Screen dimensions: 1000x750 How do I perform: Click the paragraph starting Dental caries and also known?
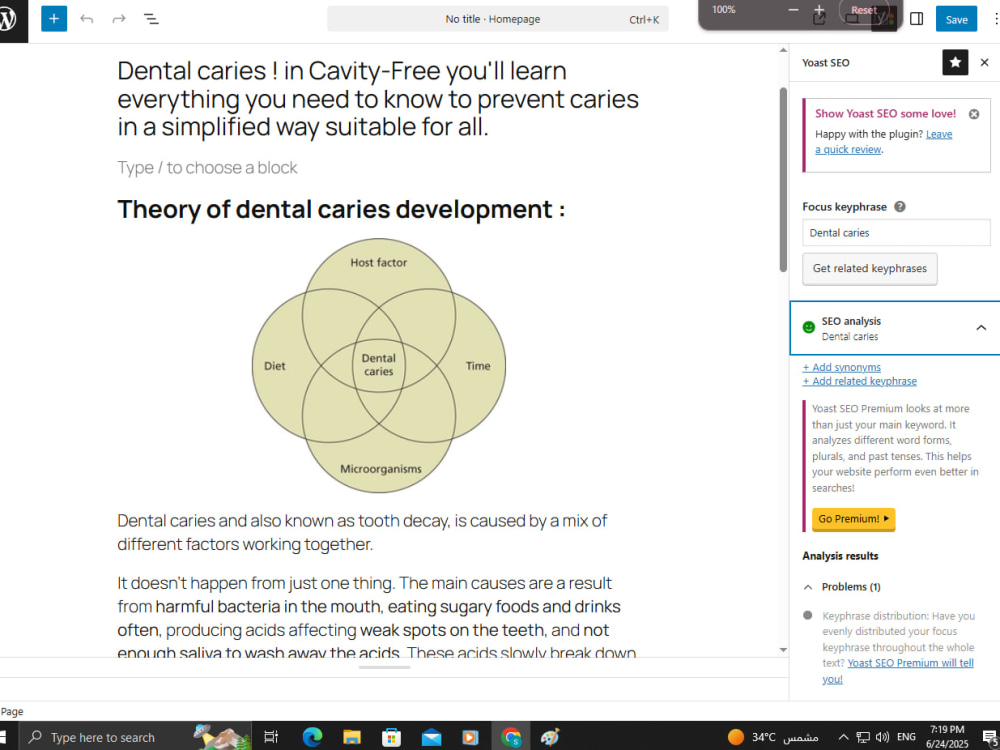[362, 533]
